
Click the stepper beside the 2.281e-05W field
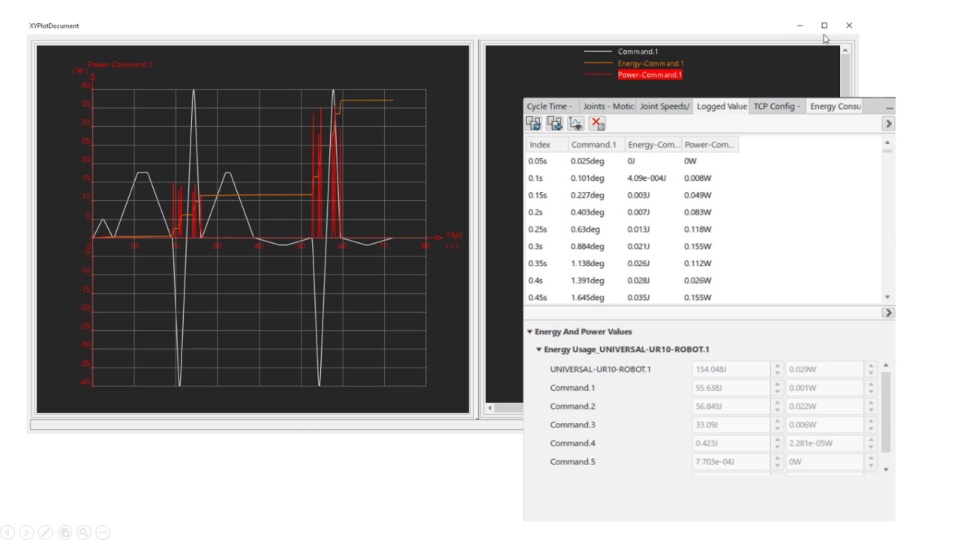[x=871, y=443]
